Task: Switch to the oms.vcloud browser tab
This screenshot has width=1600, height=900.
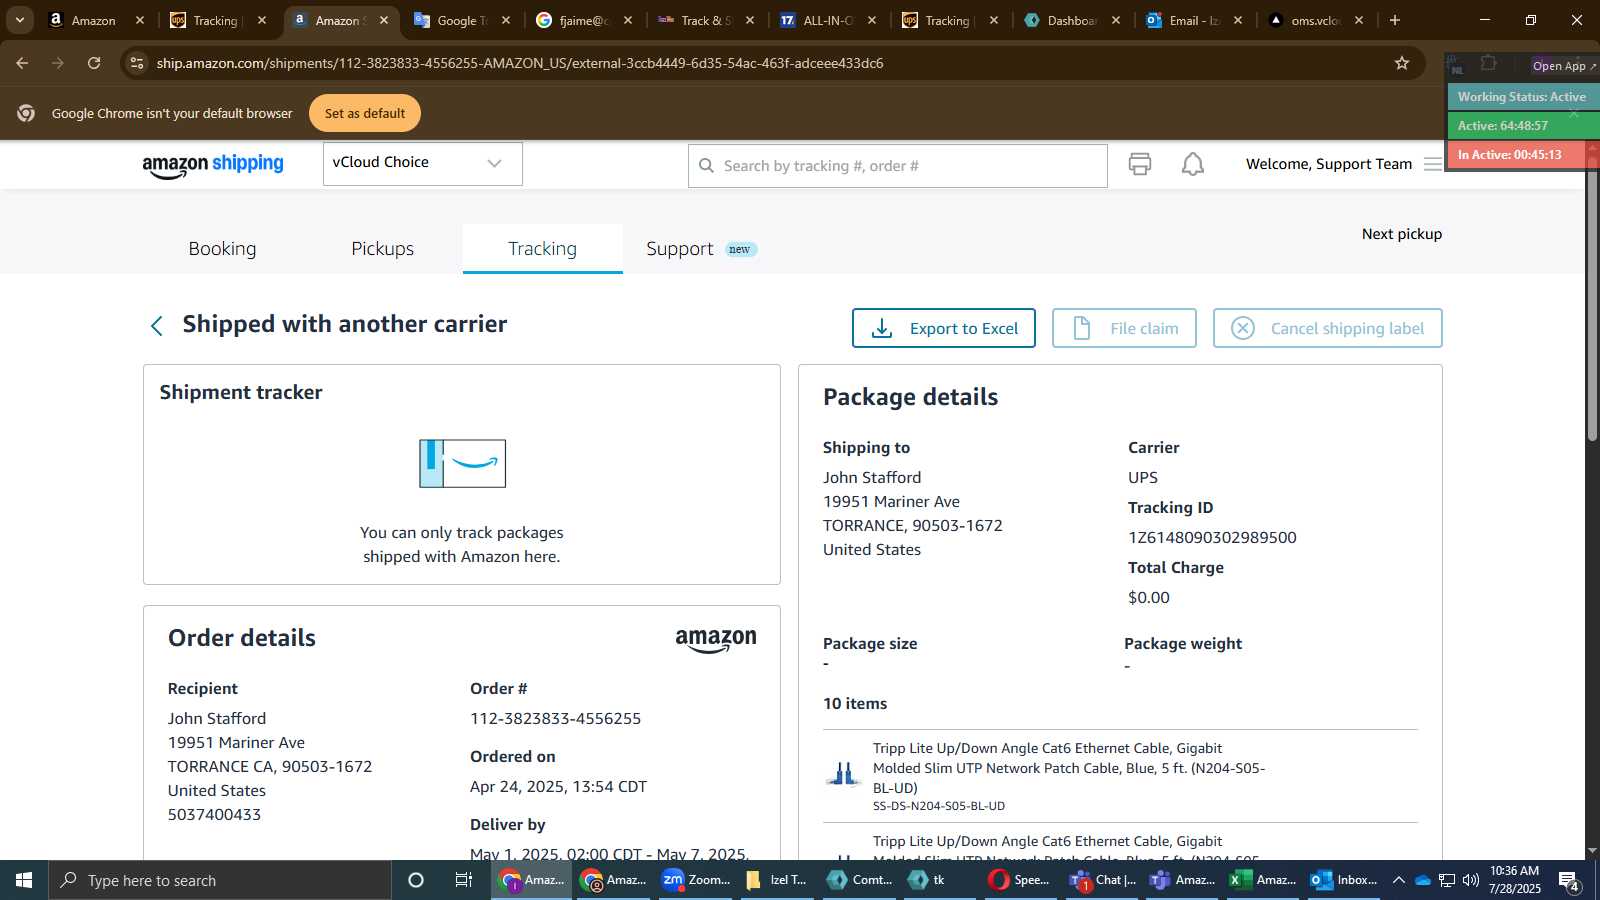Action: tap(1315, 20)
